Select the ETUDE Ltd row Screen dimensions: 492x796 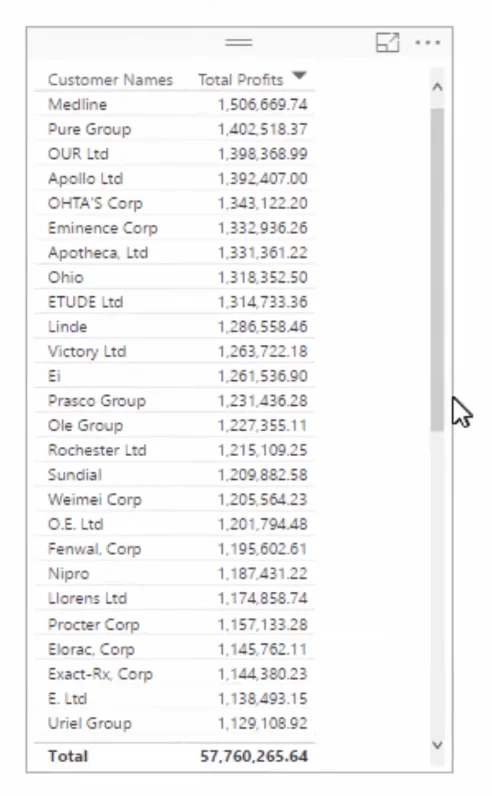tap(175, 302)
